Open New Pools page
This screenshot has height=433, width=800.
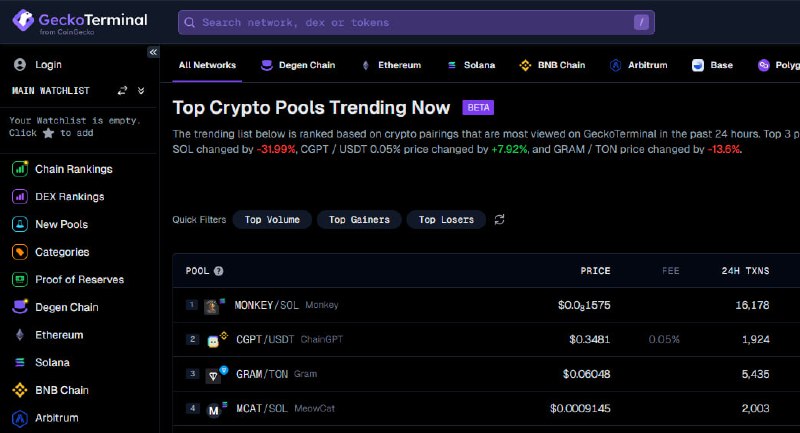tap(61, 224)
